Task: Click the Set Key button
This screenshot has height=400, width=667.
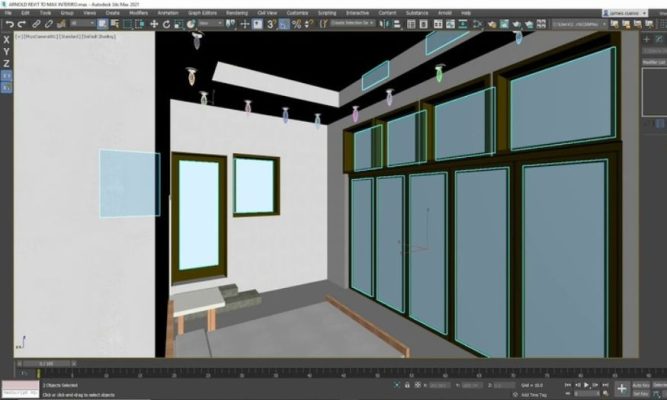Action: pos(640,393)
